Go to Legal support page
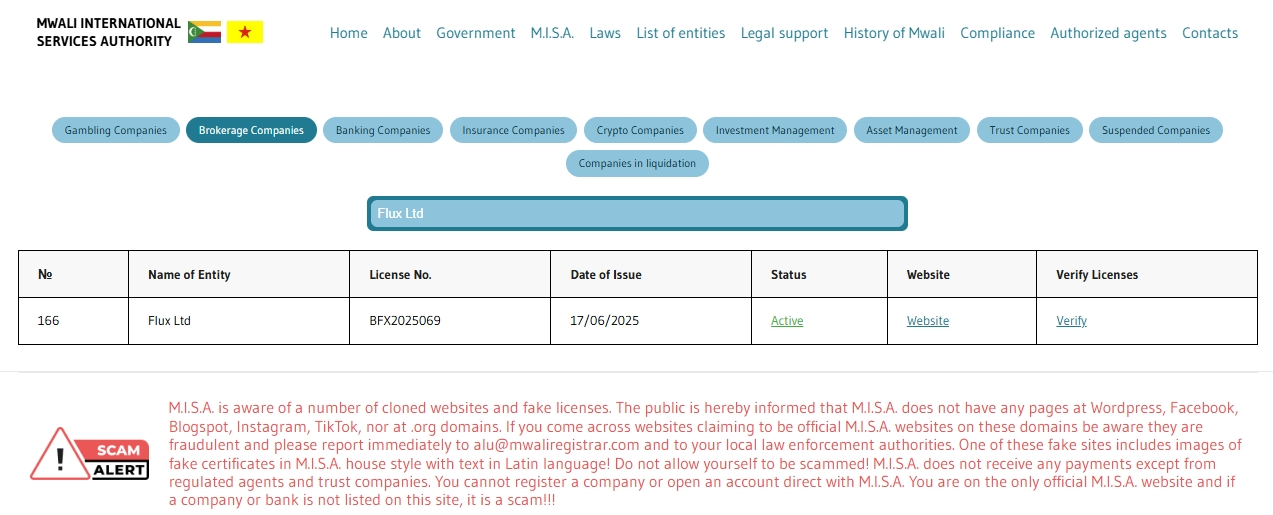 point(784,33)
